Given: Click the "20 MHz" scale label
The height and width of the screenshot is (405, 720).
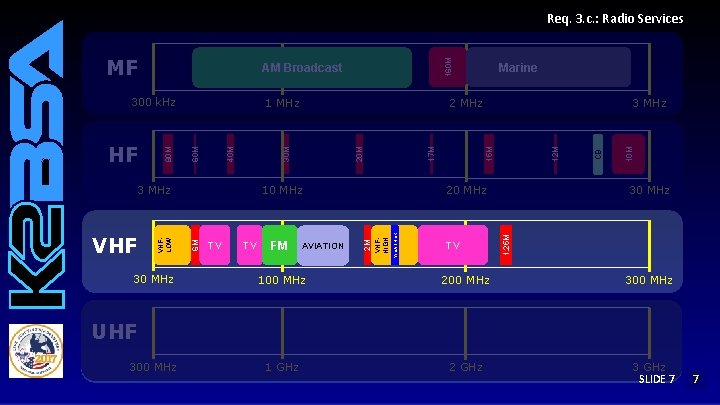Looking at the screenshot, I should coord(466,190).
